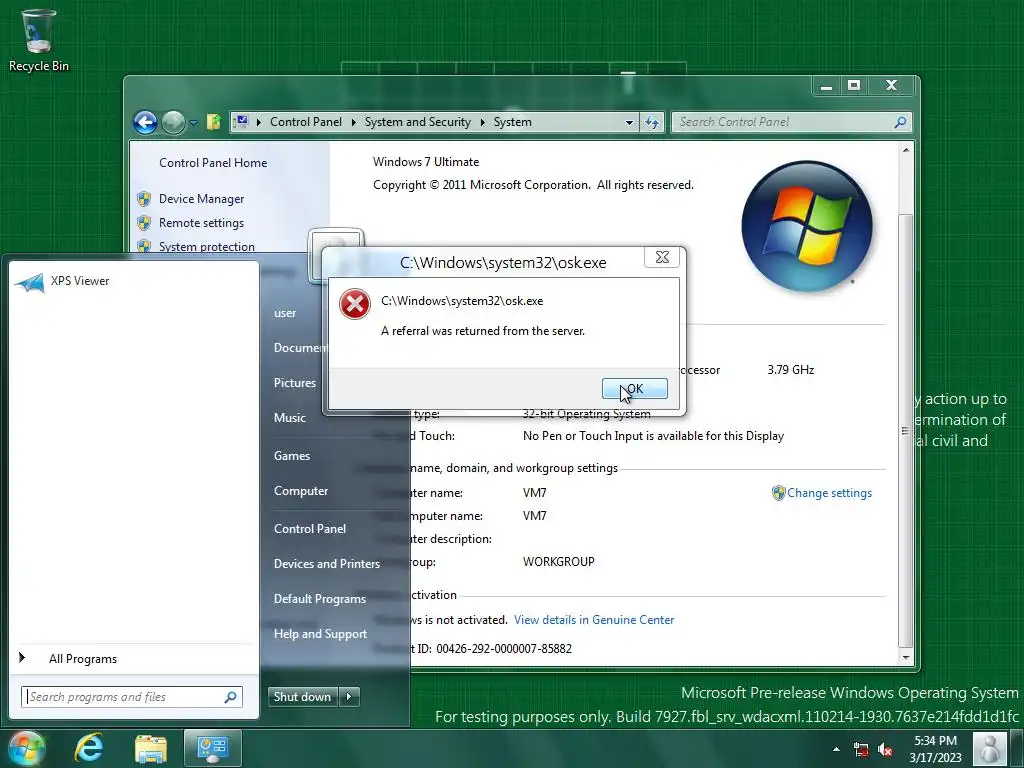Open Windows Explorer from the taskbar
Screen dimensions: 1024x768
151,749
